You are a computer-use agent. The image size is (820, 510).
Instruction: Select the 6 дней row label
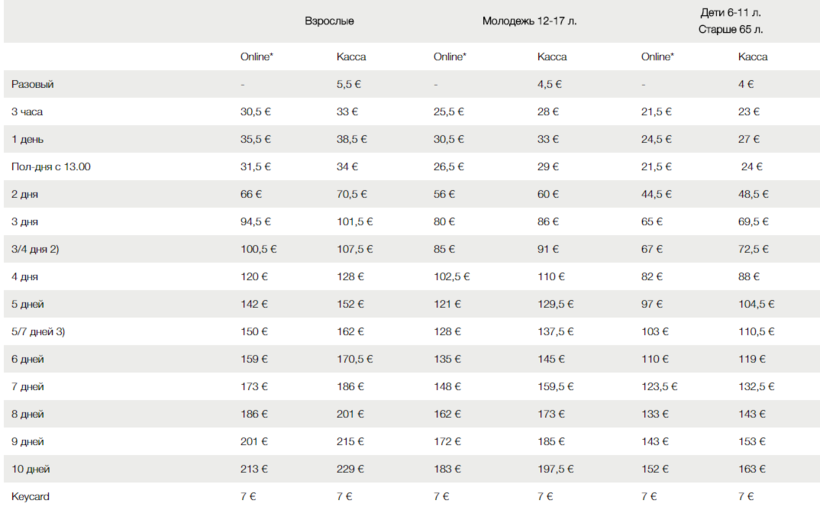28,359
